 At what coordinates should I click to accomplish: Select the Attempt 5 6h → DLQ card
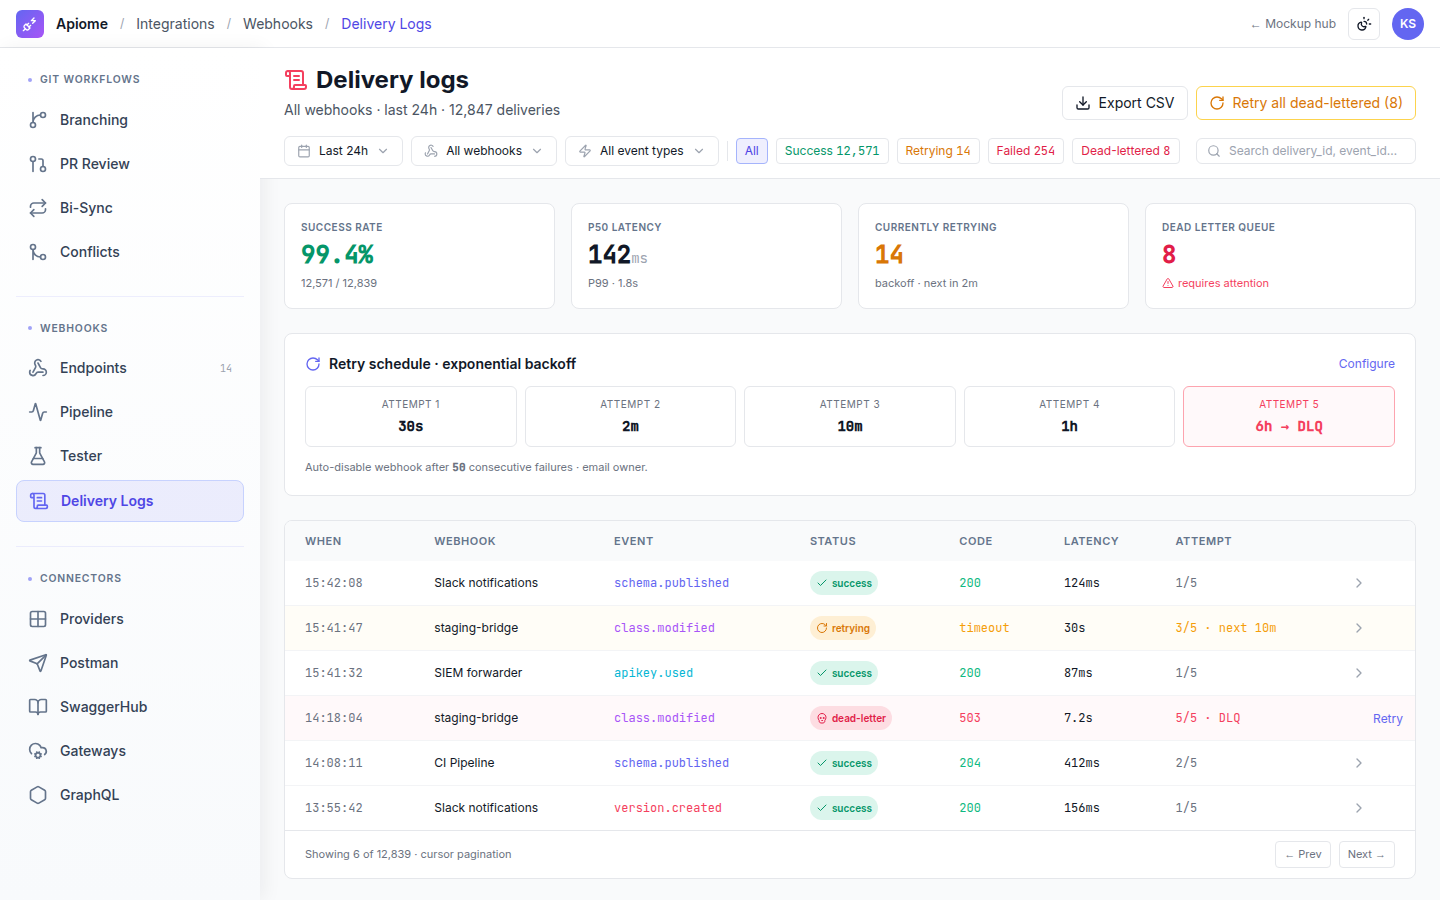[1289, 416]
